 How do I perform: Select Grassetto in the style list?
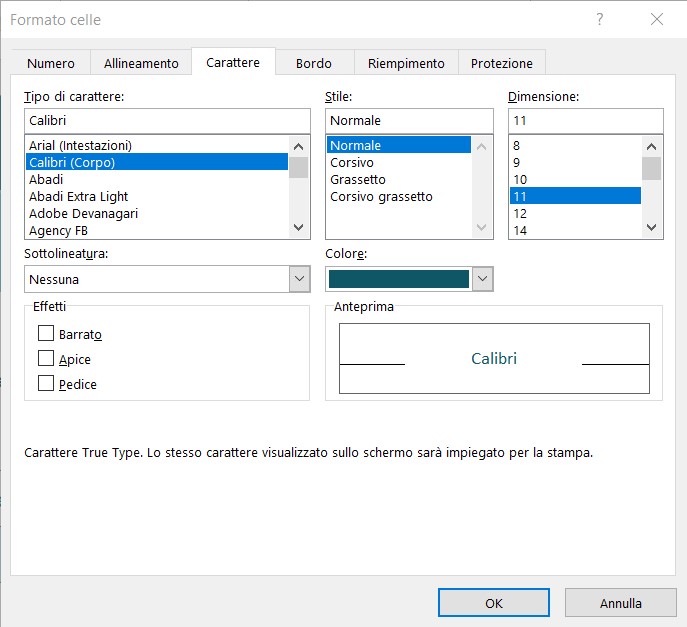tap(357, 179)
